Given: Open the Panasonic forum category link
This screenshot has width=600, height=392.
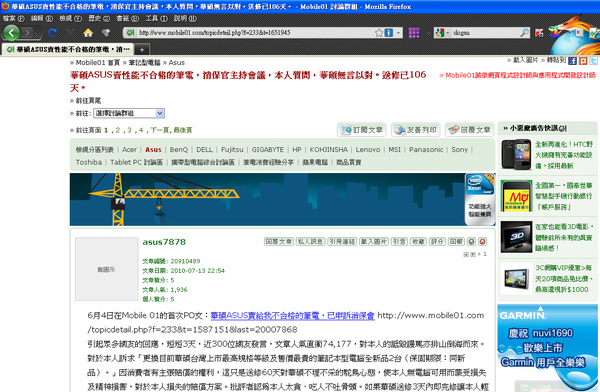Looking at the screenshot, I should 426,150.
